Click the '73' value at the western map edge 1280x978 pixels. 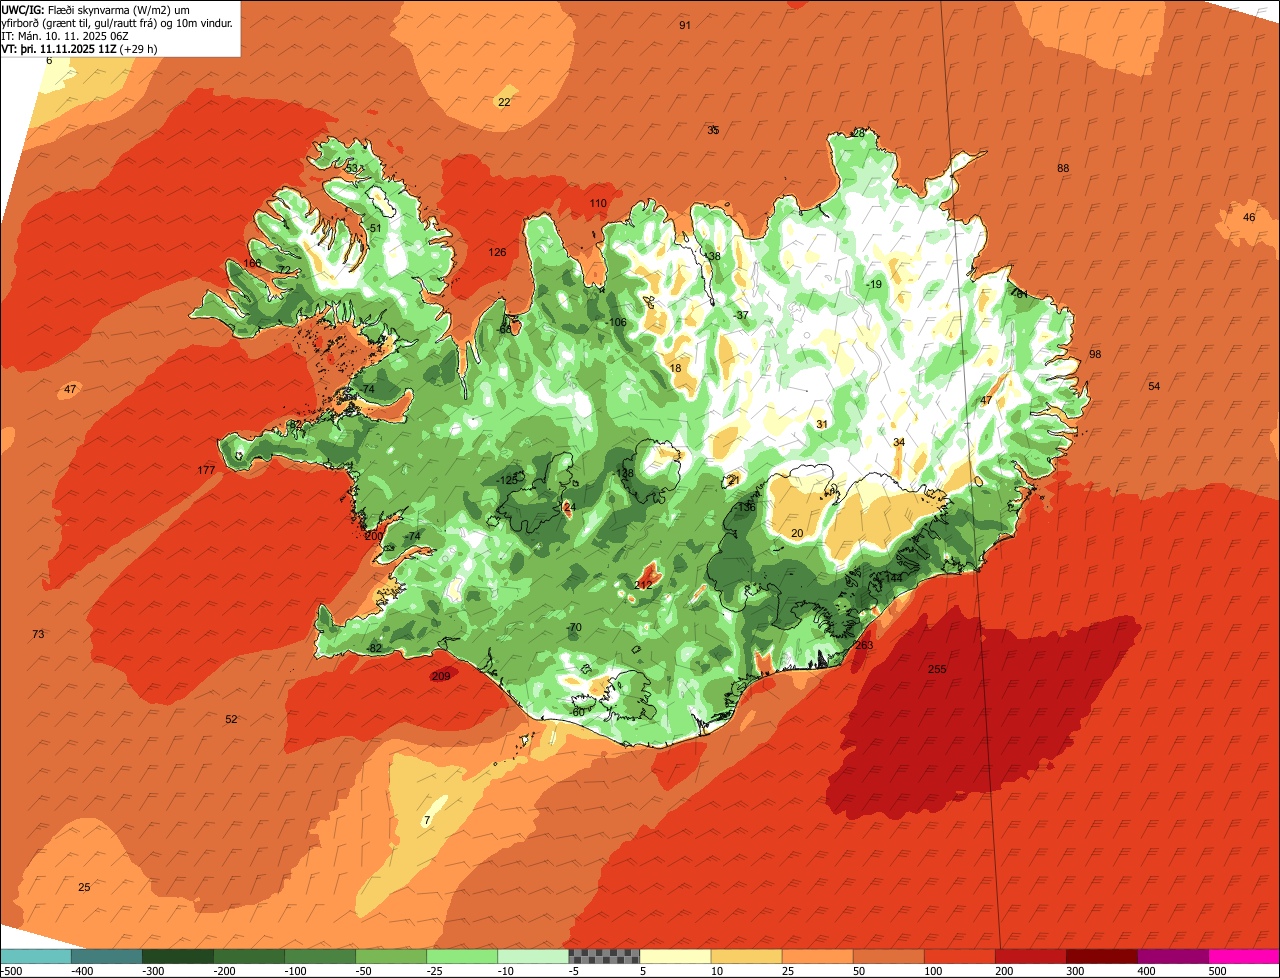(x=38, y=634)
